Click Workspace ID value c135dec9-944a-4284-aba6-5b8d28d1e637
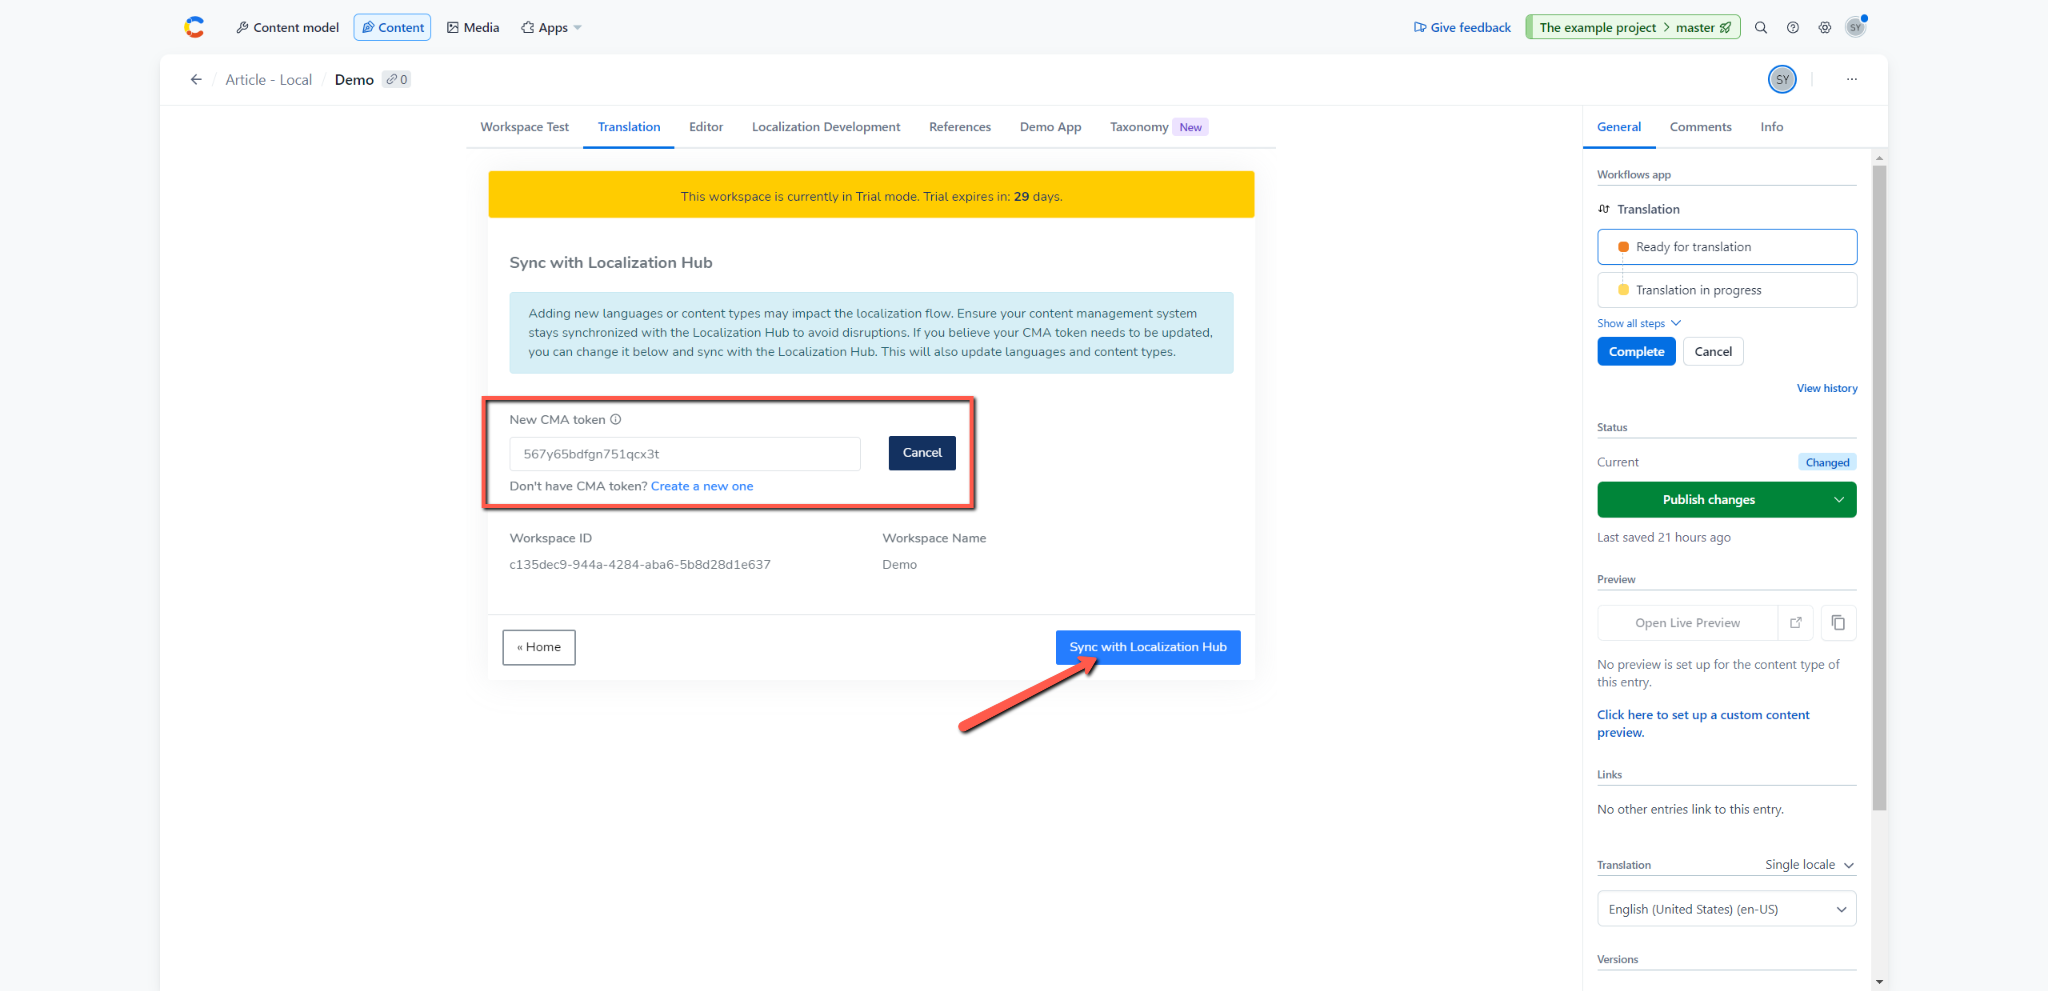The width and height of the screenshot is (2048, 991). pos(640,565)
